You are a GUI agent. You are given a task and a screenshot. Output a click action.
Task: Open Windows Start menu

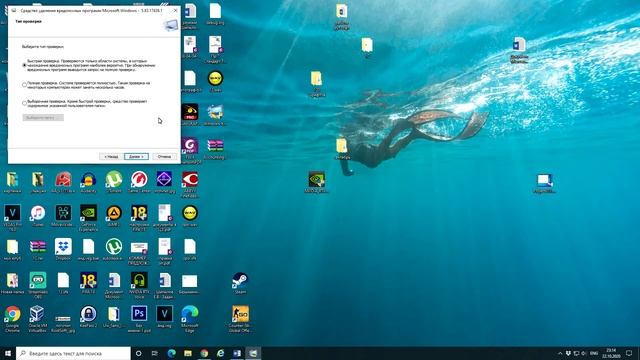[x=8, y=353]
